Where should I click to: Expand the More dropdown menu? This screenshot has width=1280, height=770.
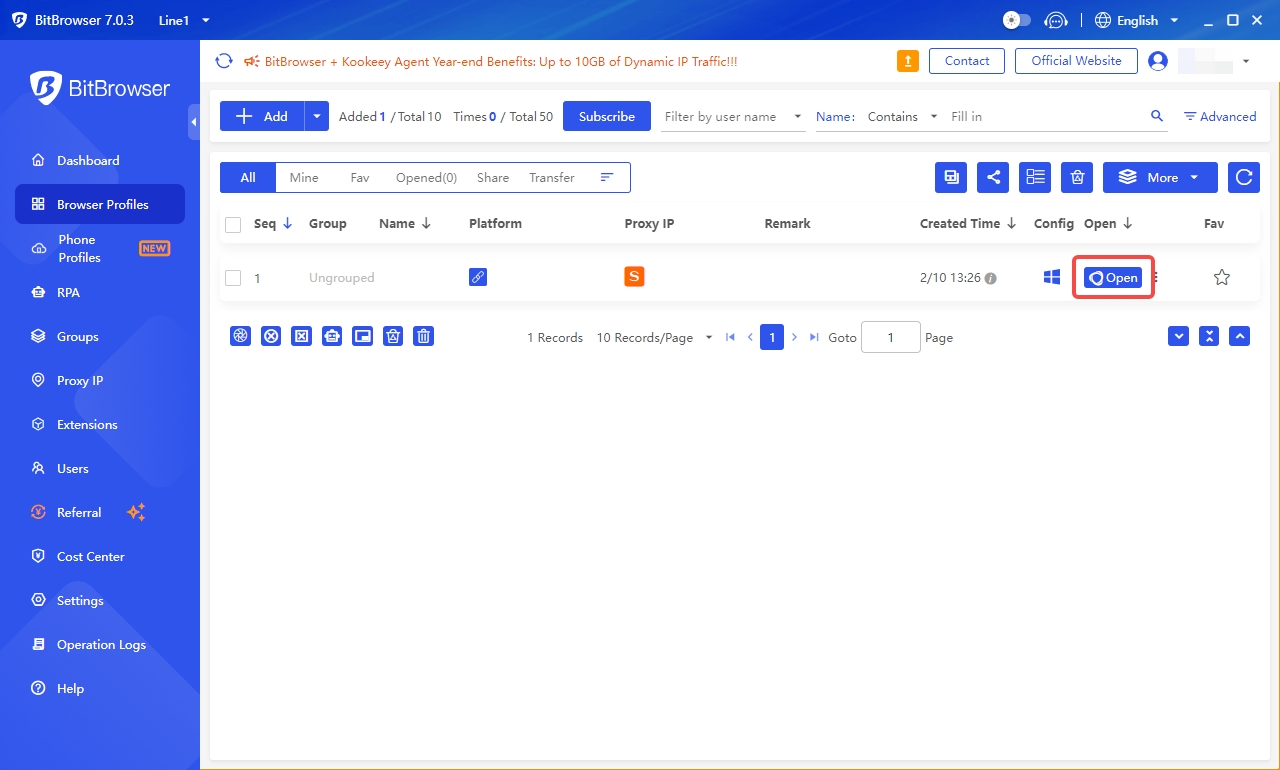tap(1160, 177)
